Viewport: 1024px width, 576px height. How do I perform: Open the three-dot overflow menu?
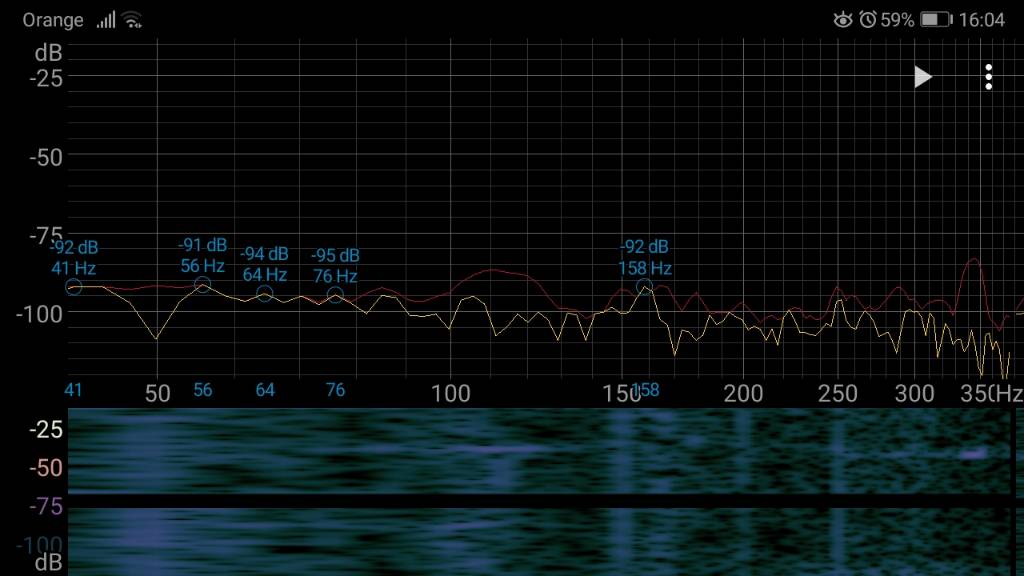[x=989, y=77]
